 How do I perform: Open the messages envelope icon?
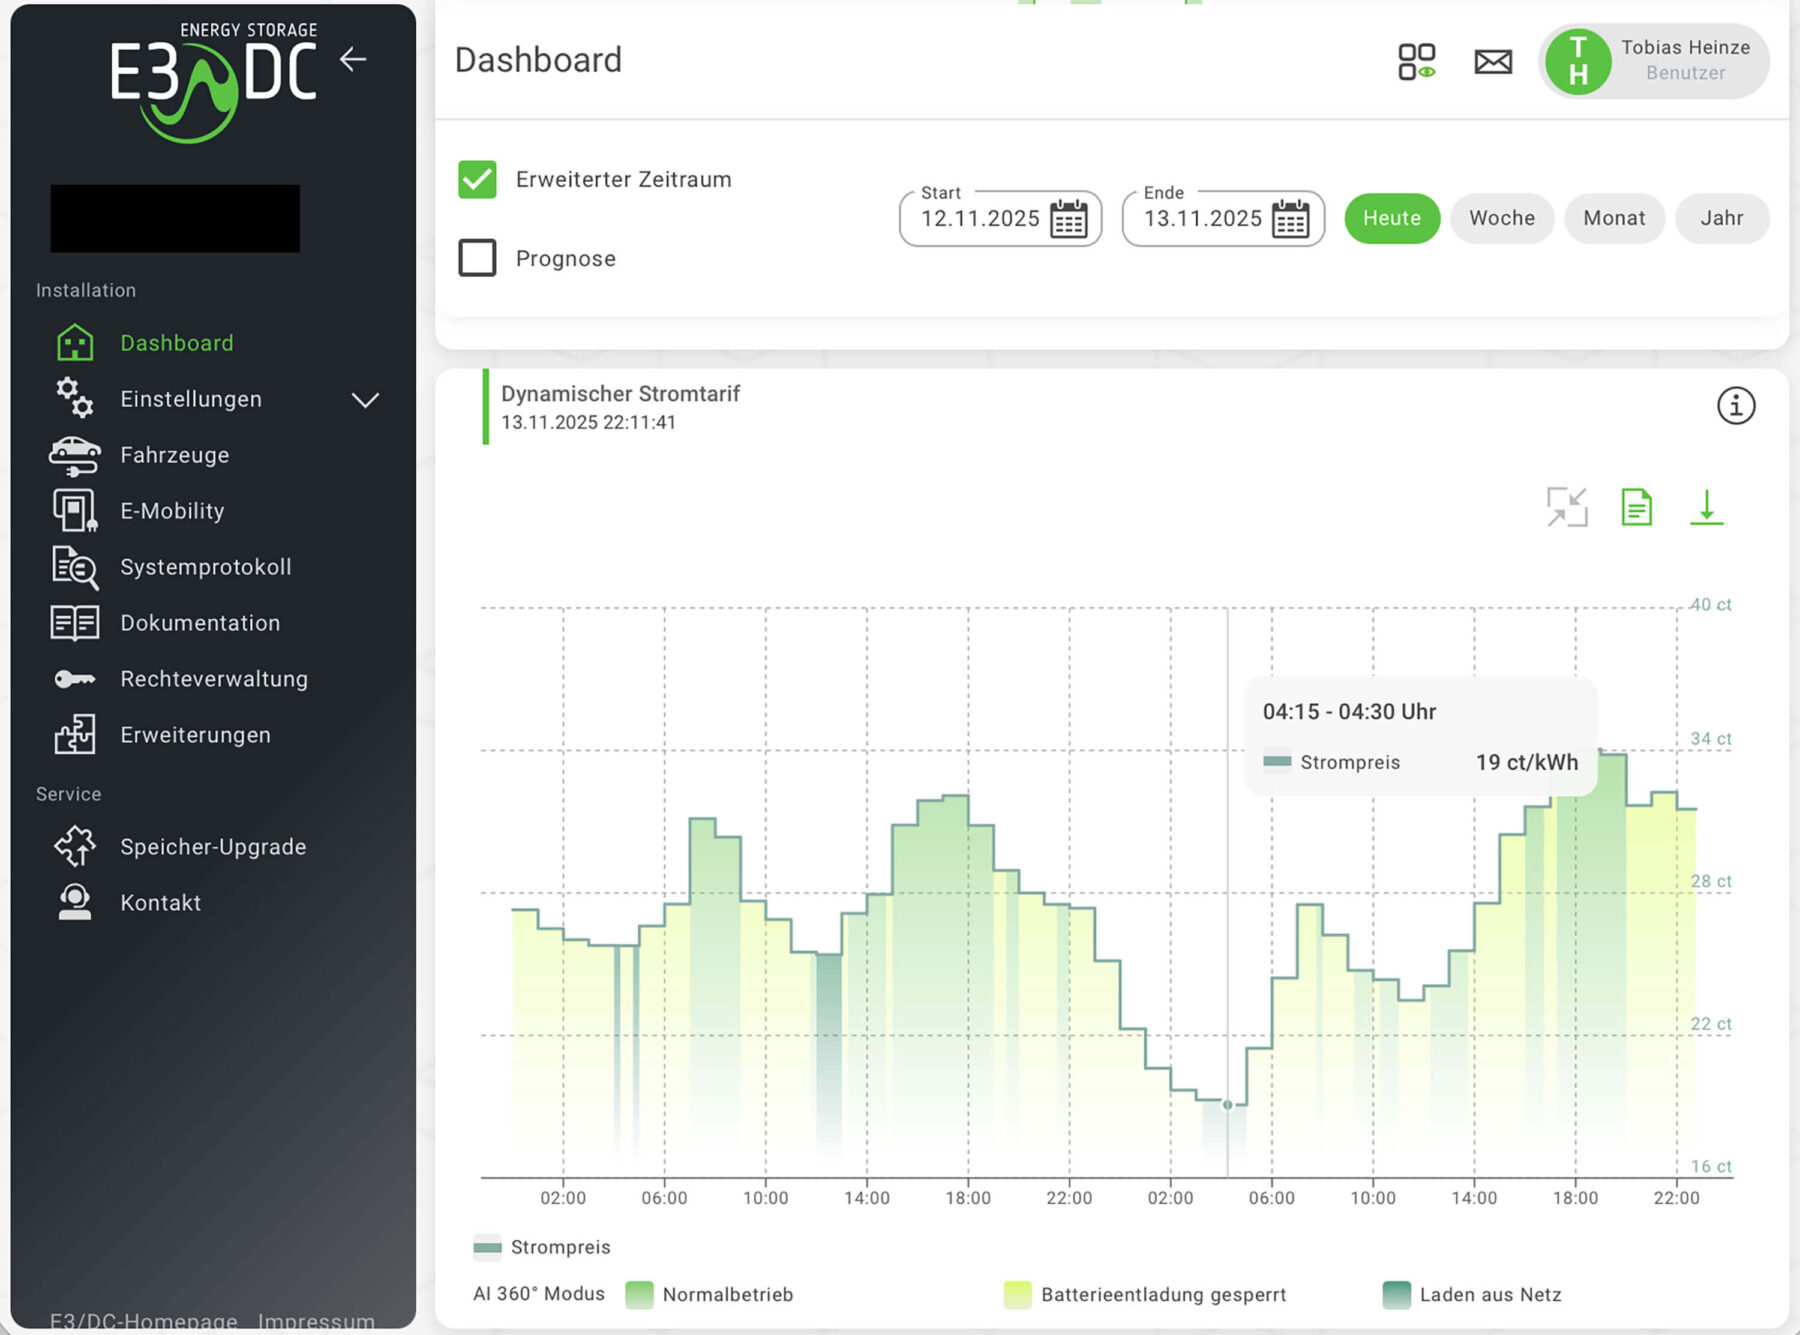[1493, 62]
